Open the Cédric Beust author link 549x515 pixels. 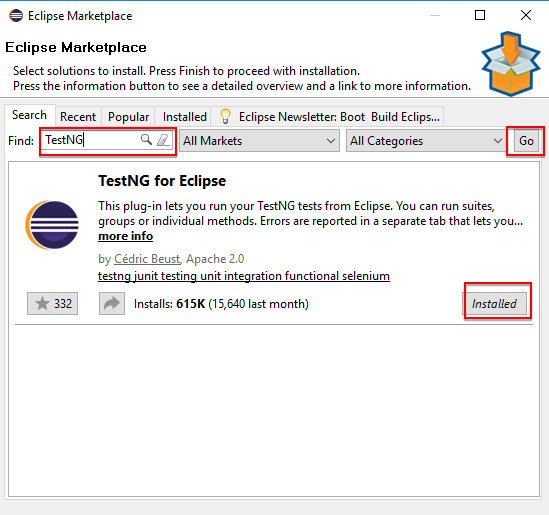pos(147,259)
